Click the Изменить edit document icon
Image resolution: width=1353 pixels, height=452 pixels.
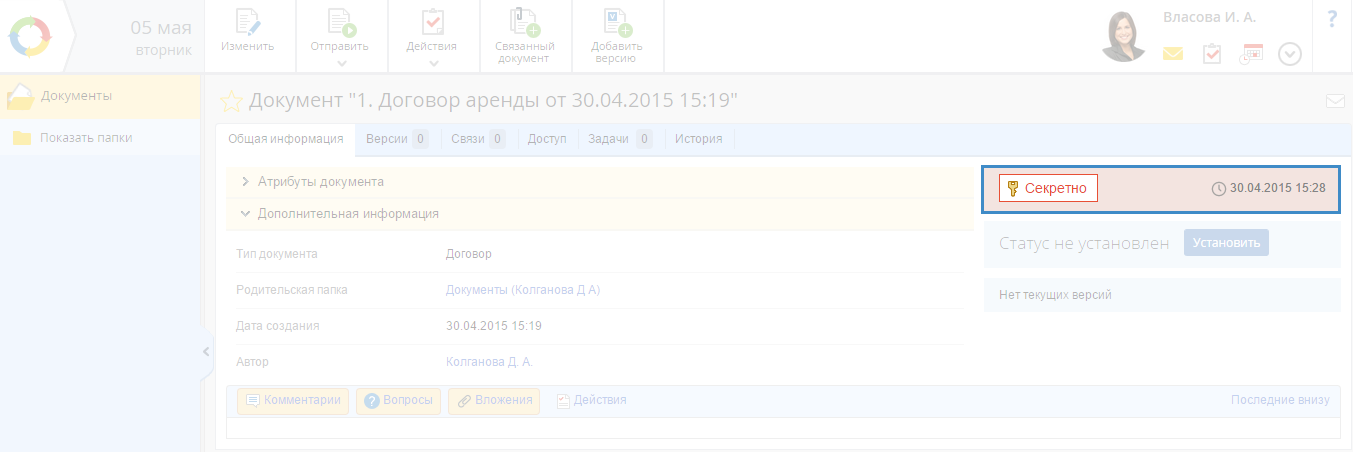247,24
